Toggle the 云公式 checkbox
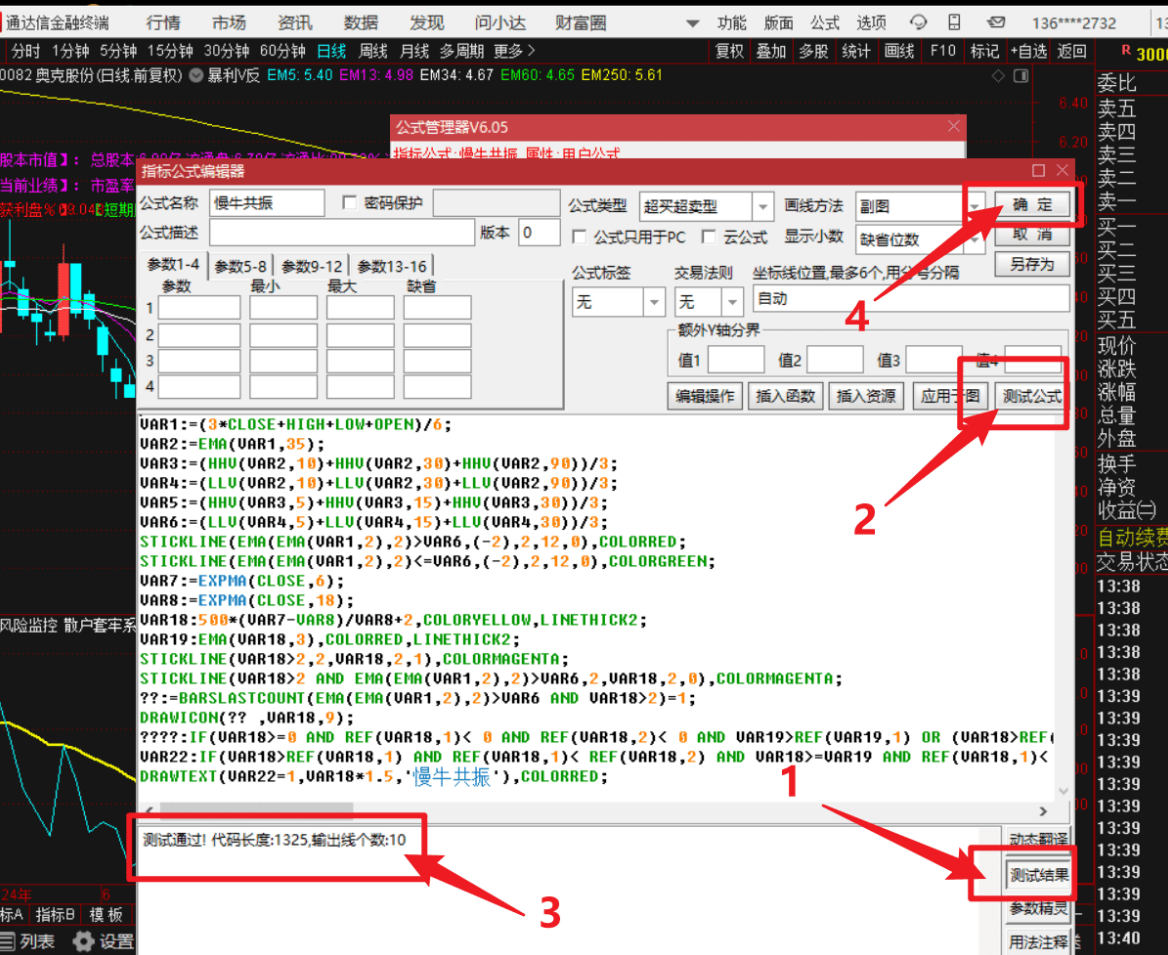This screenshot has height=955, width=1168. click(708, 237)
